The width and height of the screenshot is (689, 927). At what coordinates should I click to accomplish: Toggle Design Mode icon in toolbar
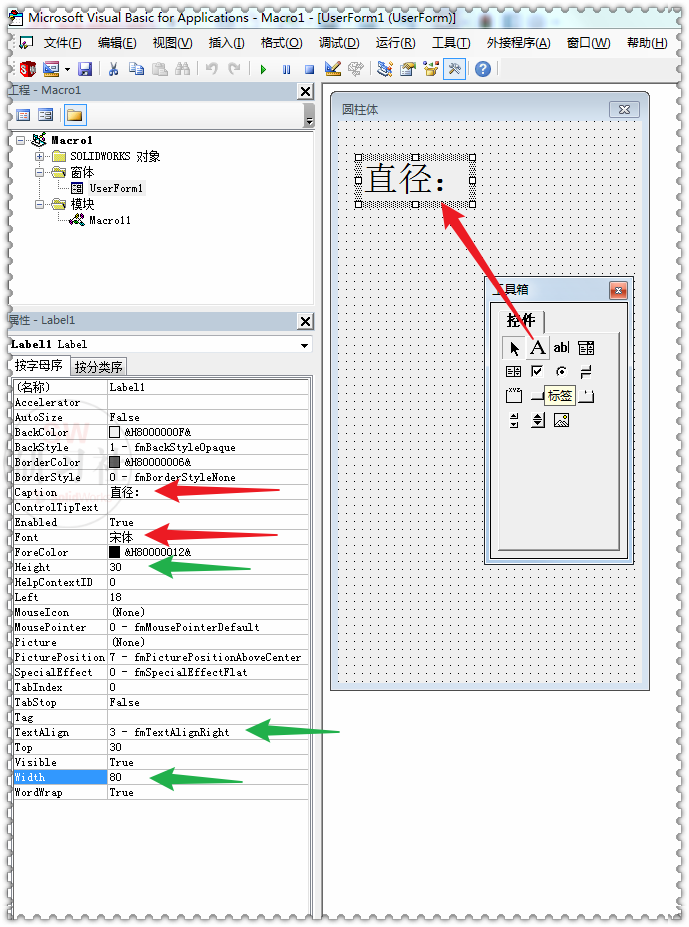pyautogui.click(x=333, y=69)
